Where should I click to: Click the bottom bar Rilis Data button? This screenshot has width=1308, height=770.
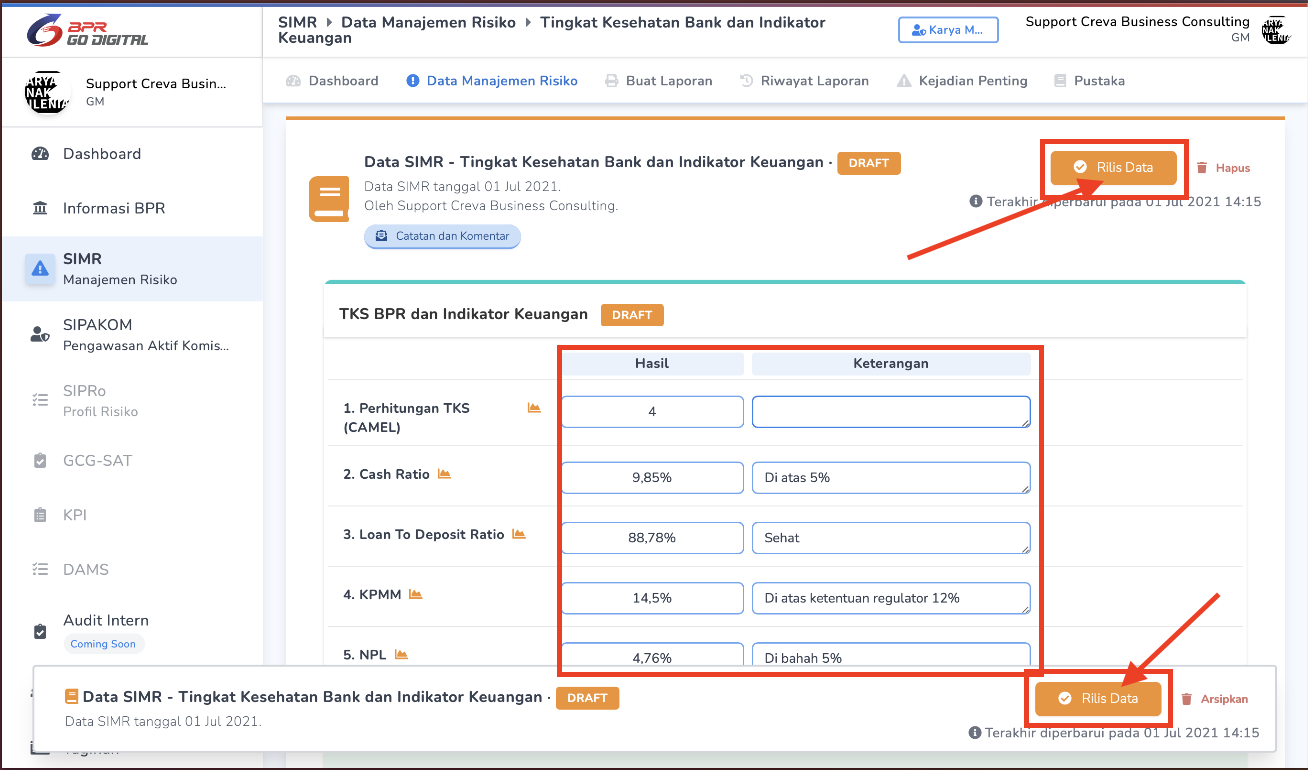point(1099,698)
